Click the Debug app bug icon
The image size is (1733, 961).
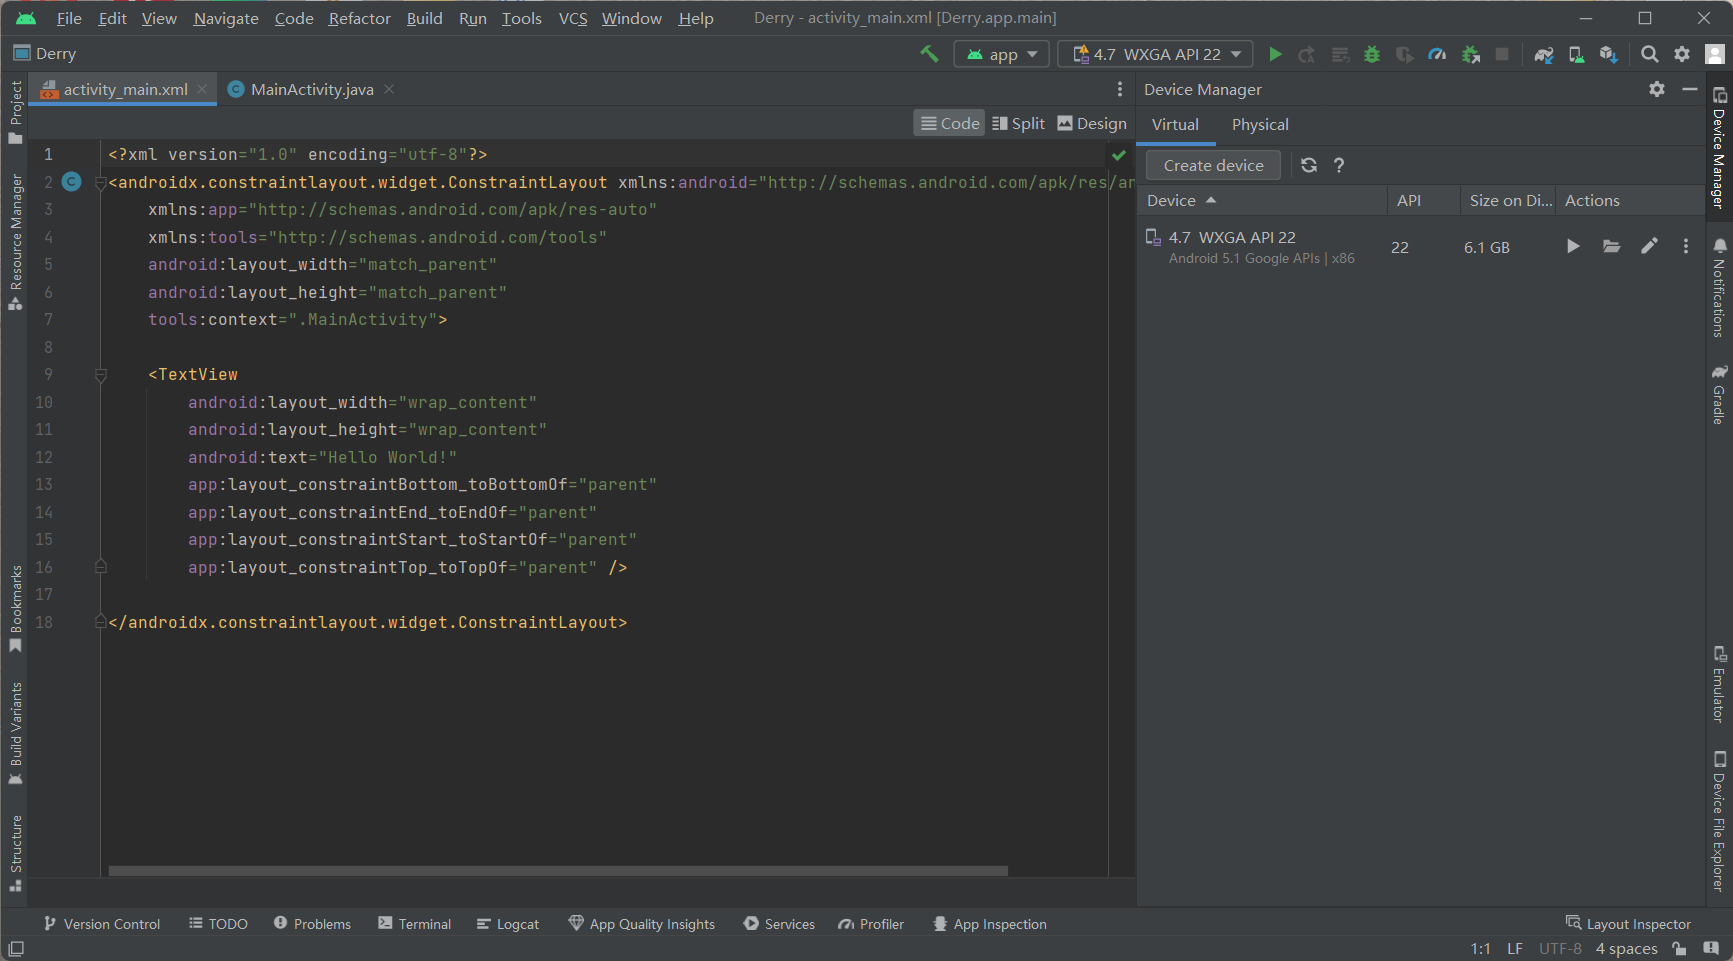click(1372, 54)
